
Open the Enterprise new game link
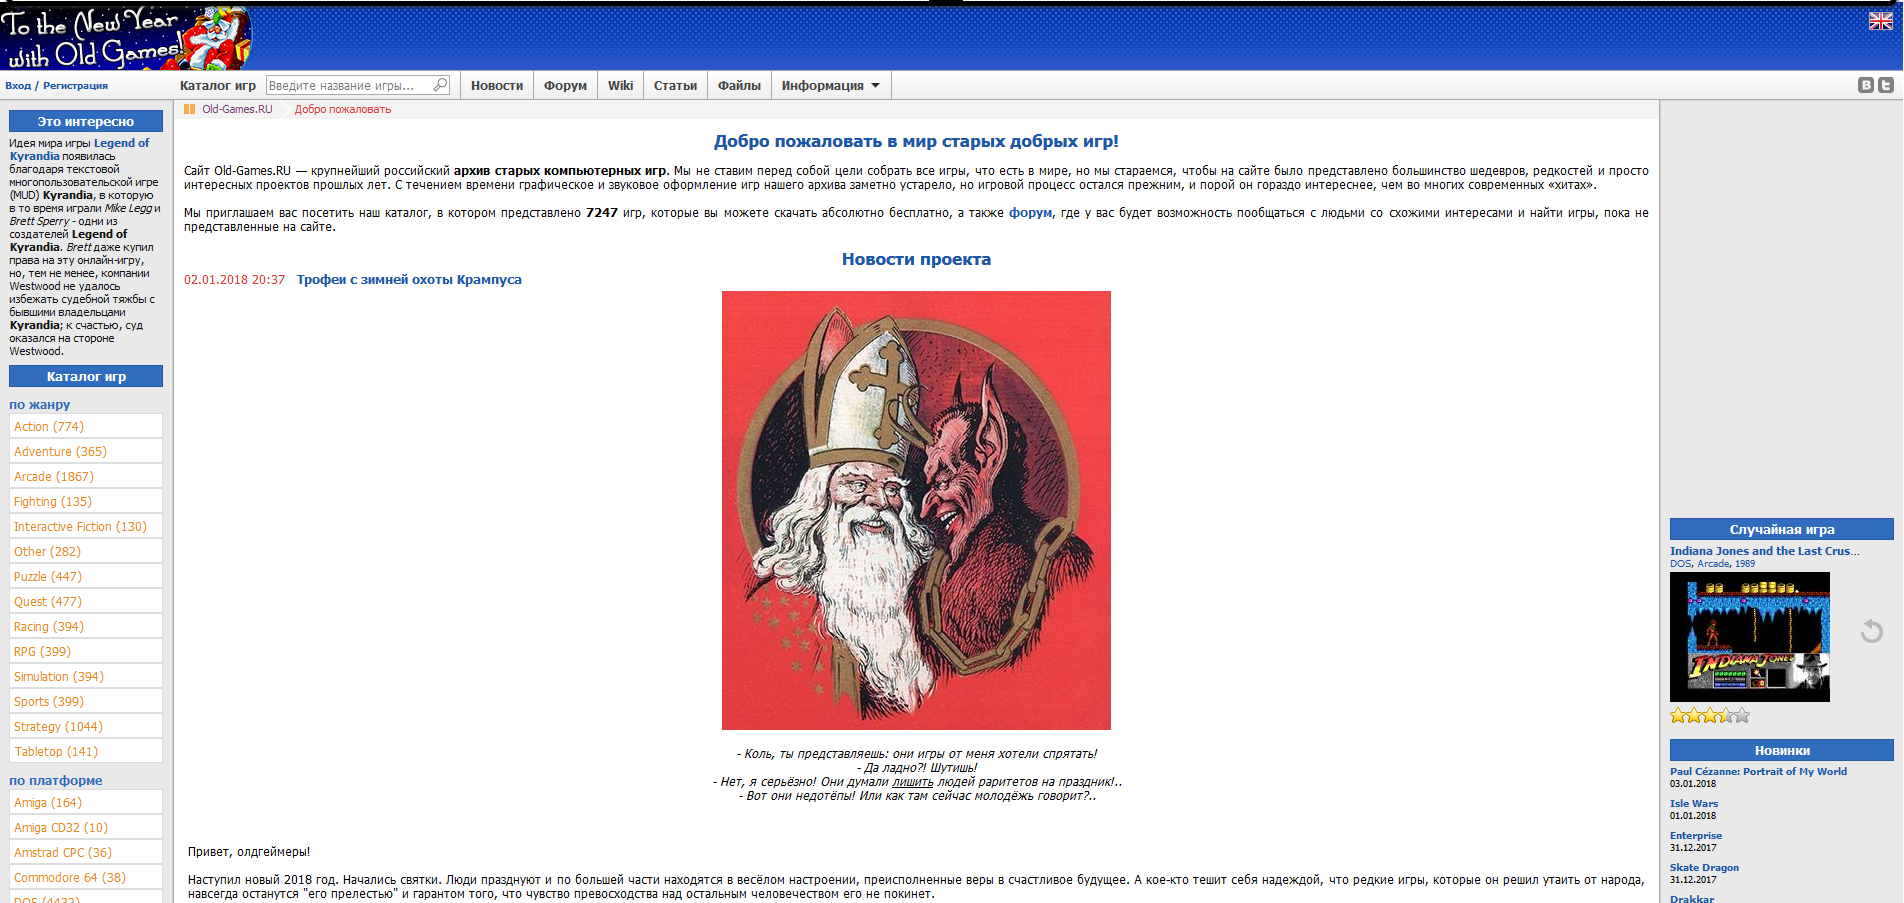tap(1696, 836)
